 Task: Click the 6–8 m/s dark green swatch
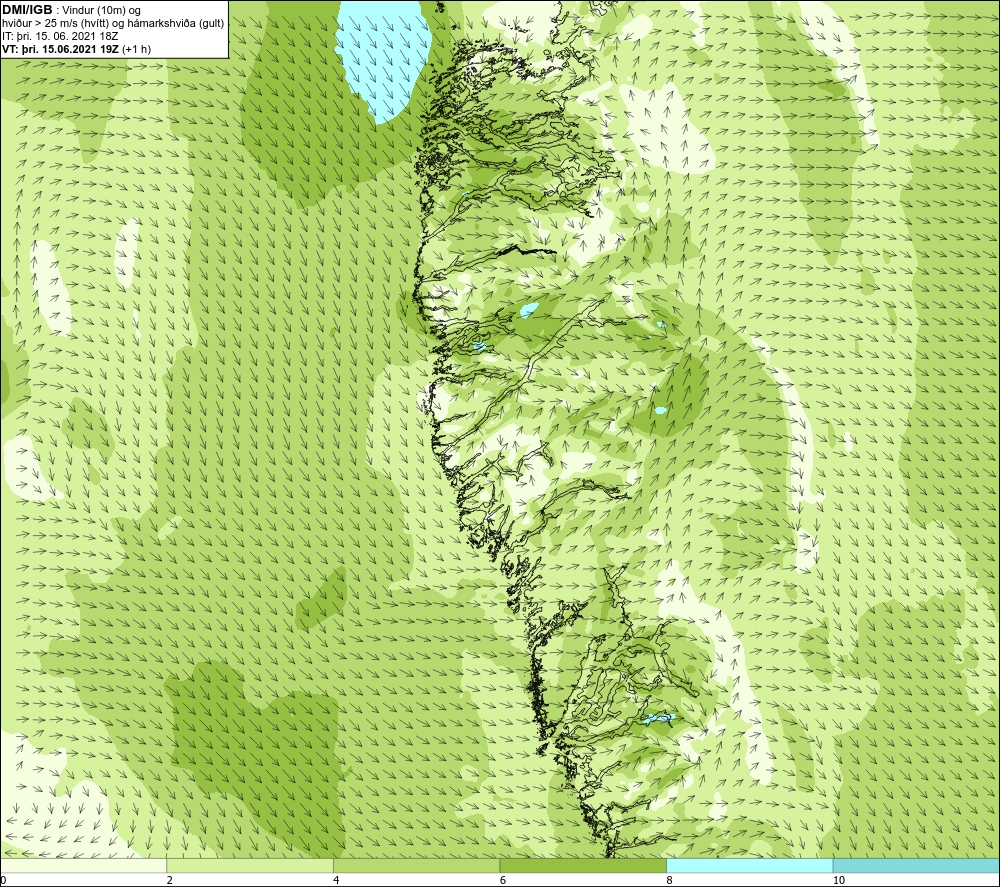[x=583, y=865]
